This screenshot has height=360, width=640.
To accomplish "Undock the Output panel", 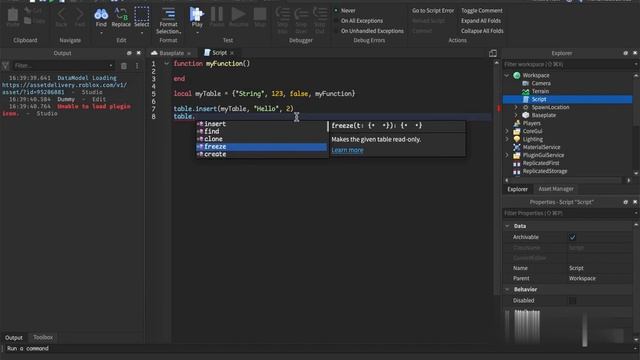I will [129, 53].
